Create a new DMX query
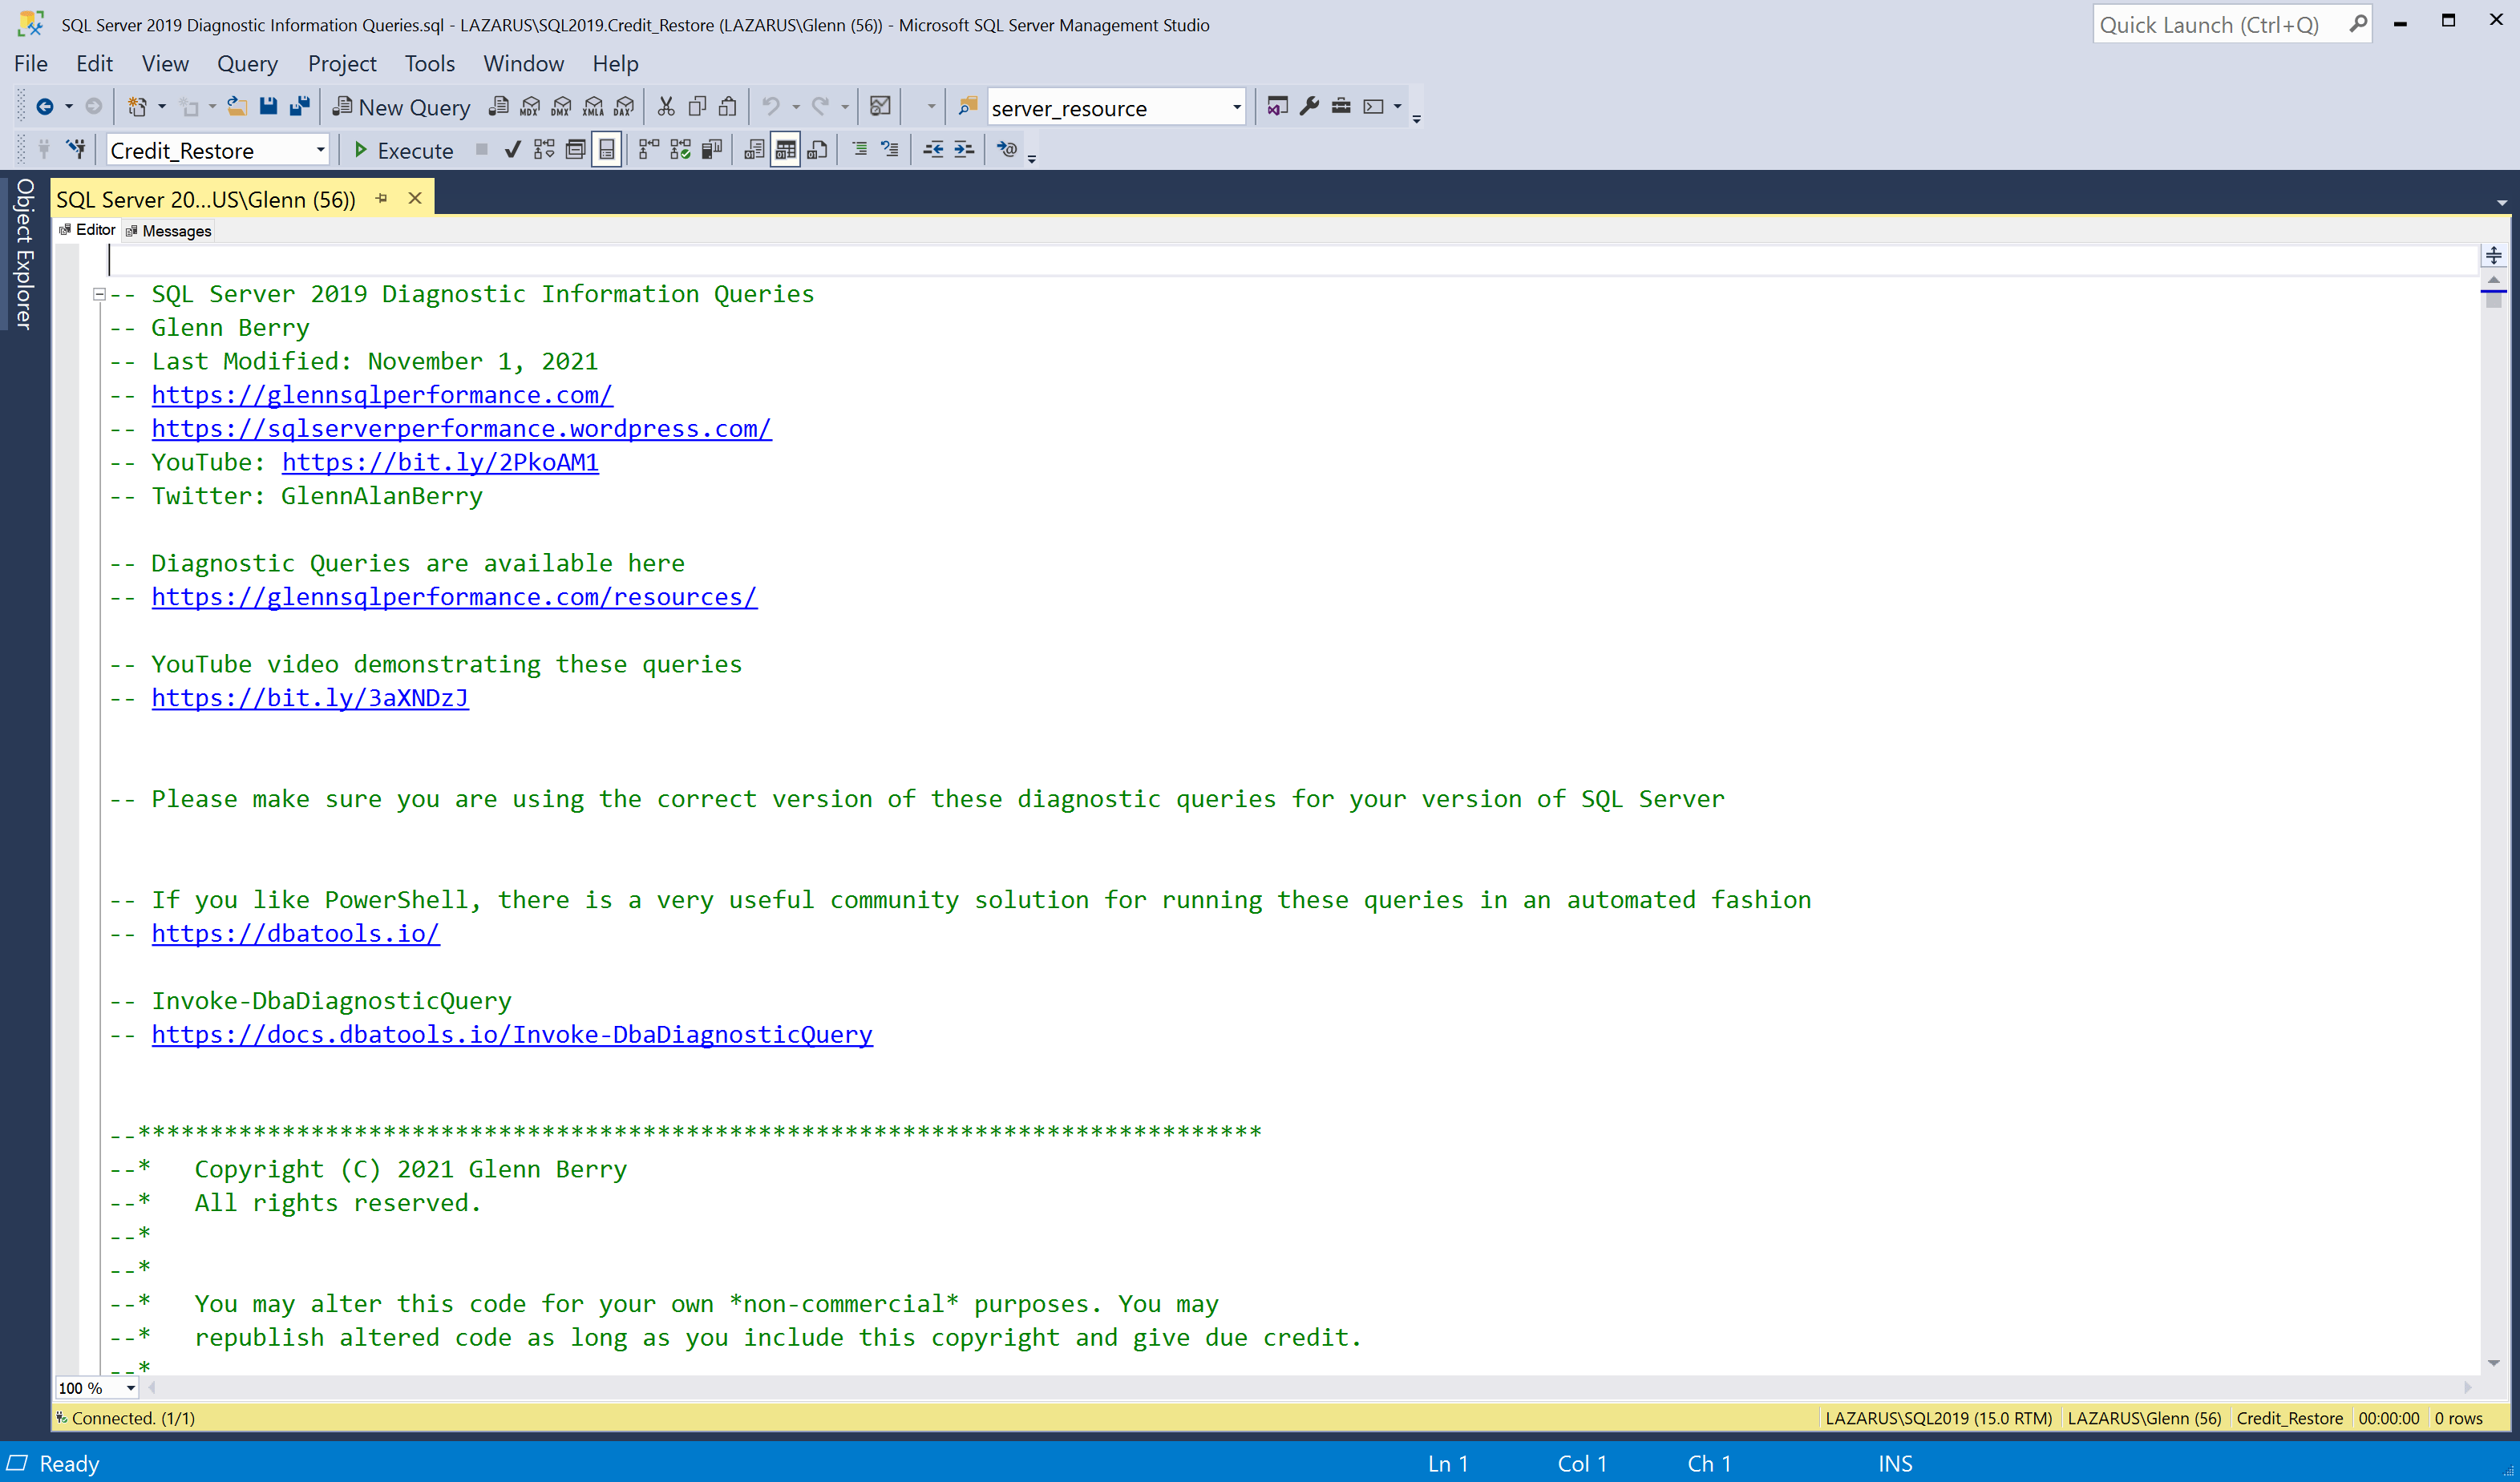Viewport: 2520px width, 1482px height. [561, 107]
